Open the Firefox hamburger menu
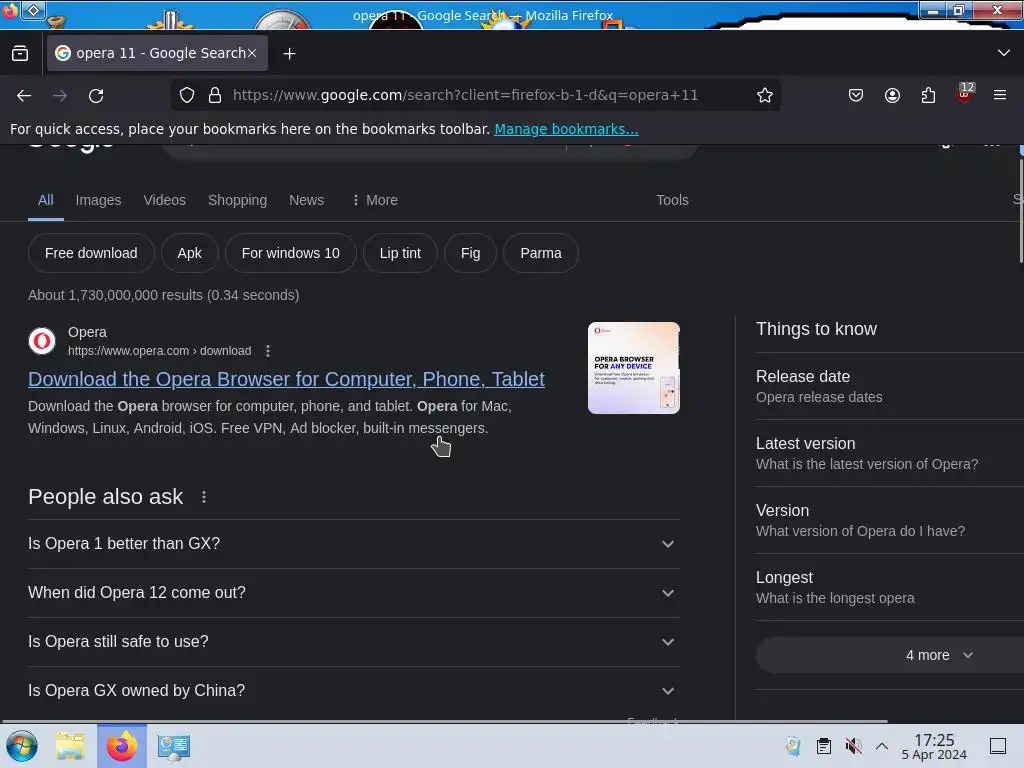 [x=1000, y=95]
